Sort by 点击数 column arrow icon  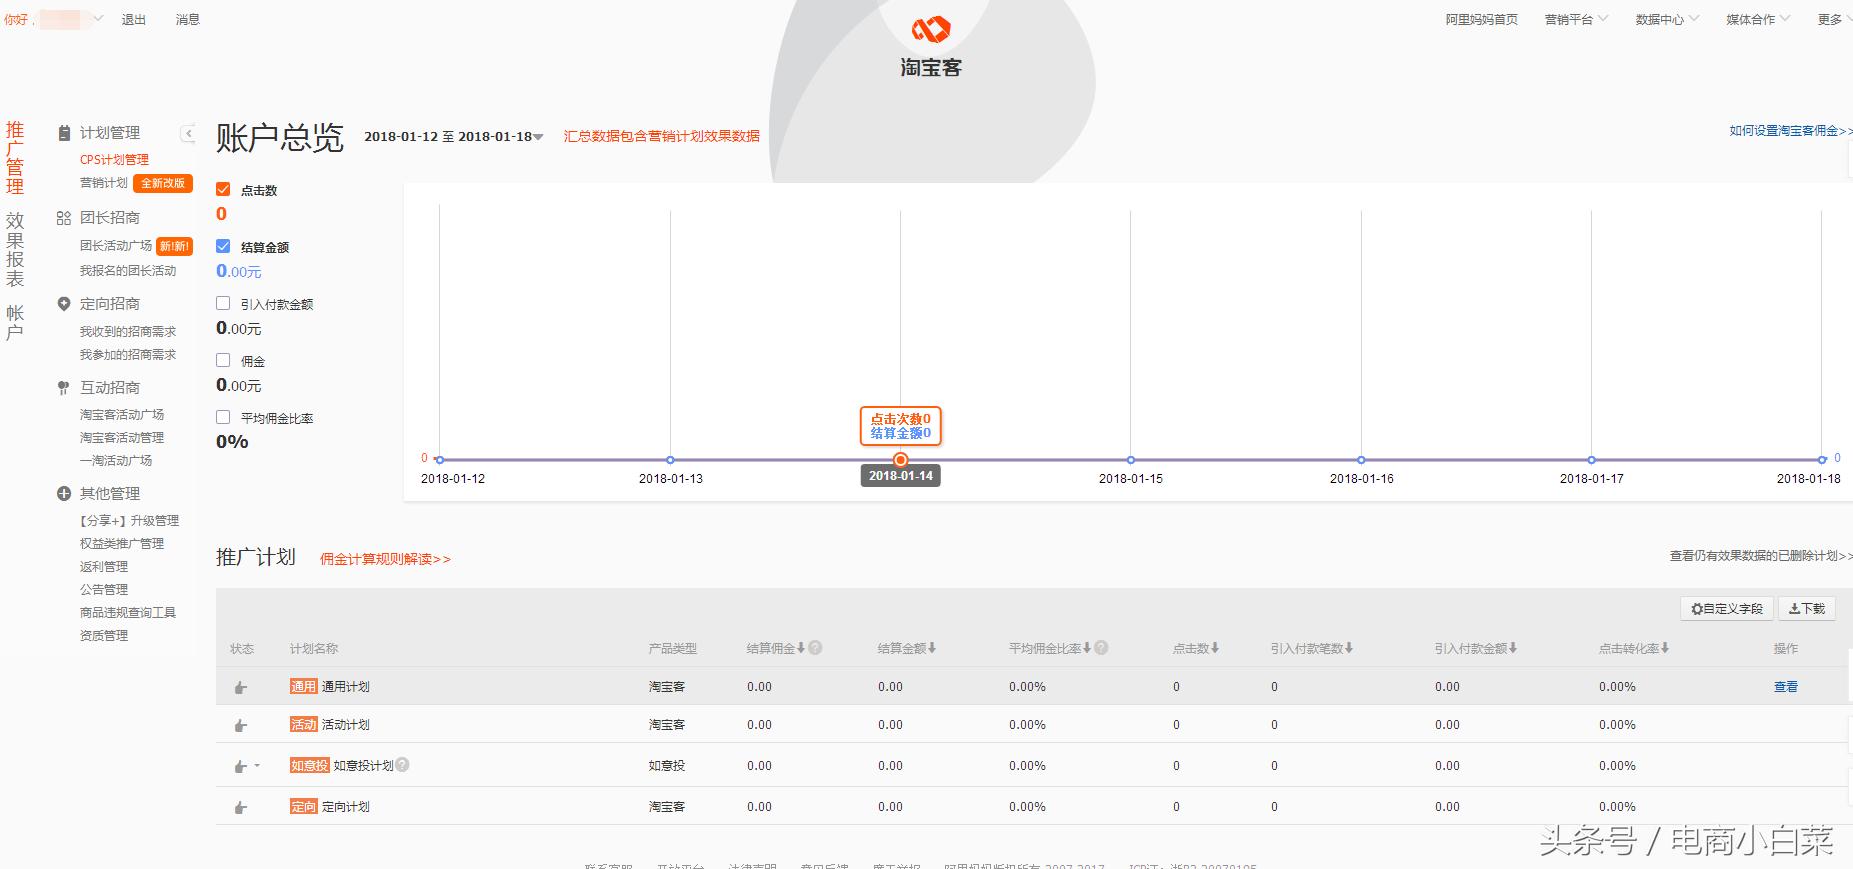[x=1215, y=648]
